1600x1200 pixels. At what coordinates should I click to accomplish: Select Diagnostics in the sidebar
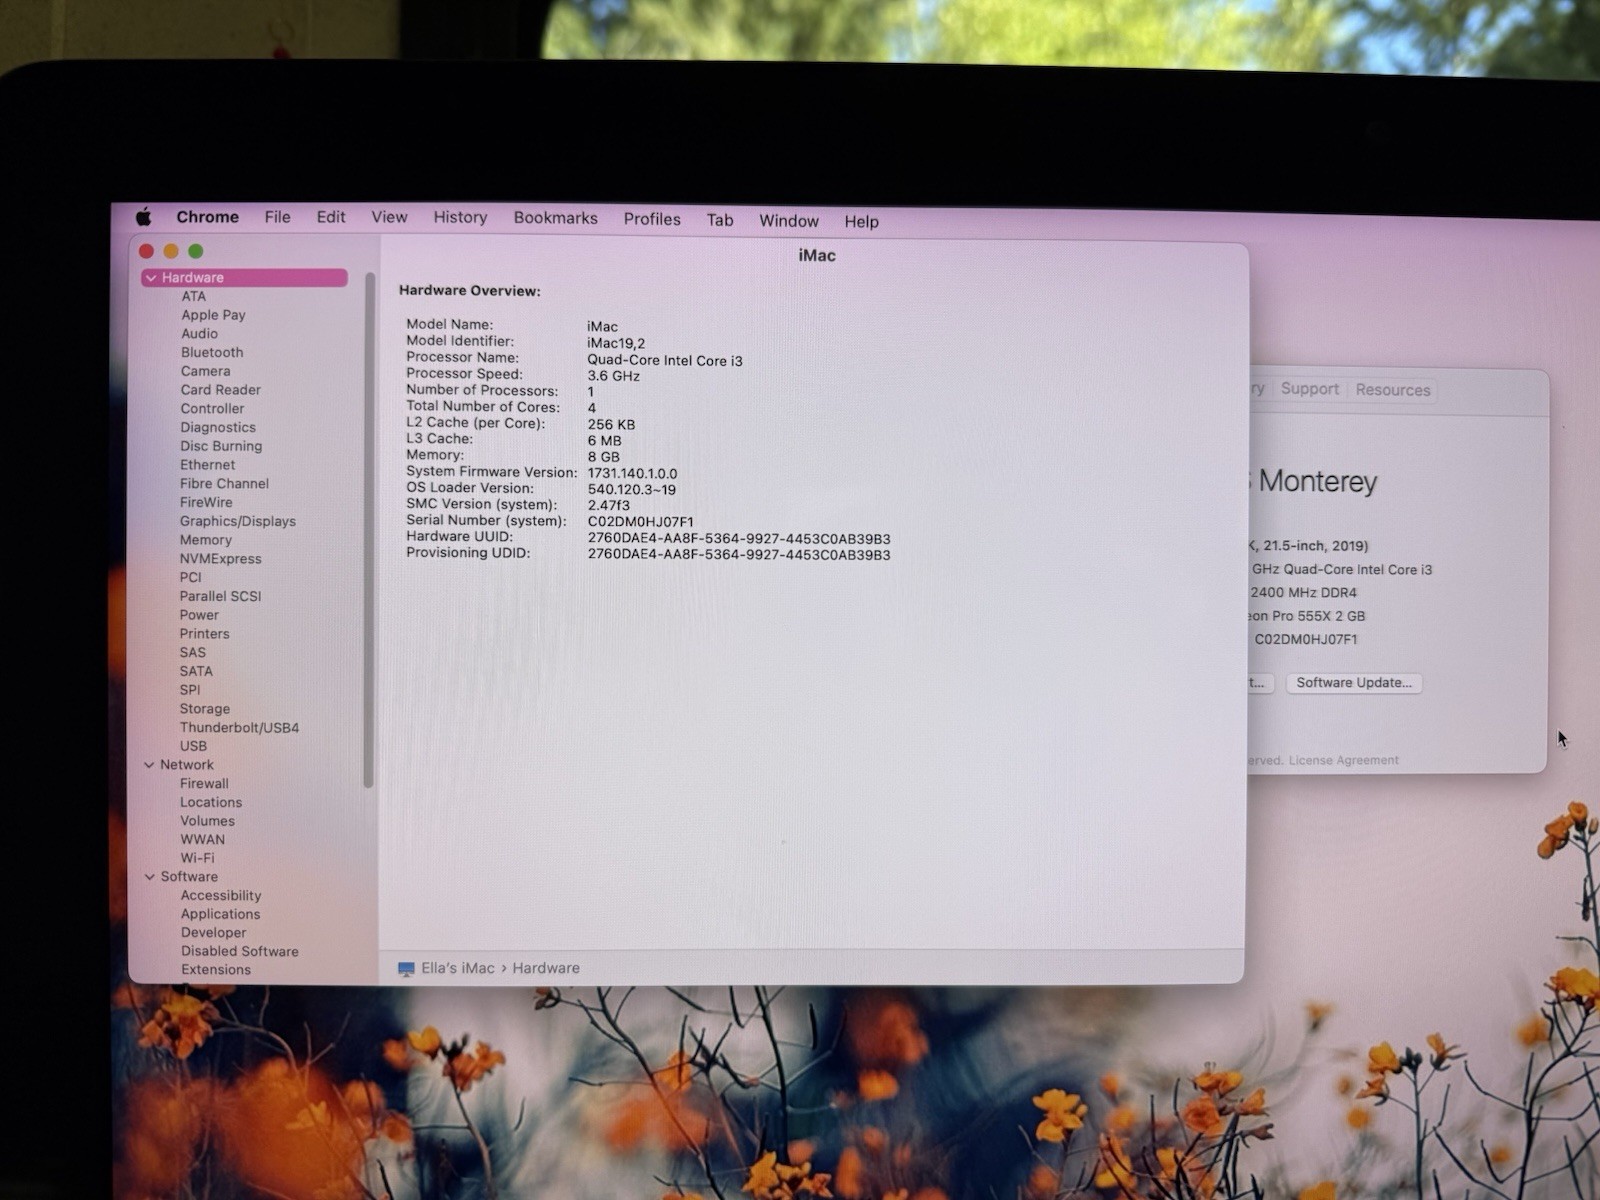pos(218,428)
